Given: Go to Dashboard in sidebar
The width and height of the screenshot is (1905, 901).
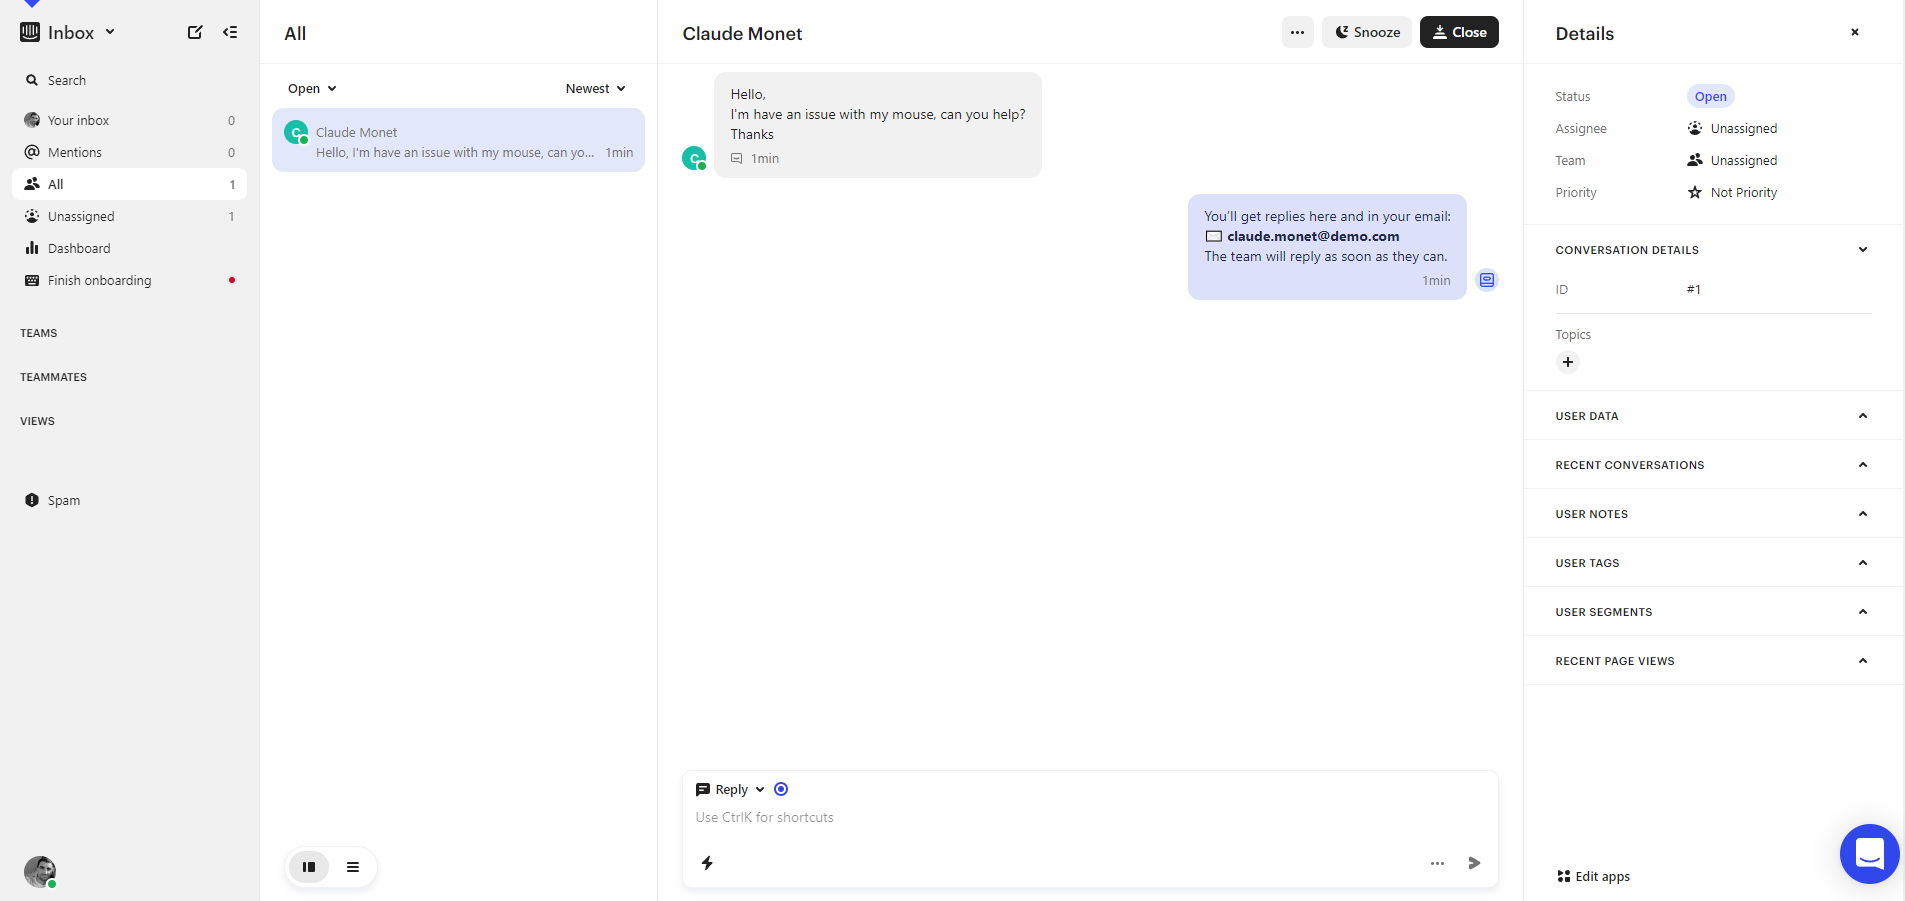Looking at the screenshot, I should tap(79, 248).
